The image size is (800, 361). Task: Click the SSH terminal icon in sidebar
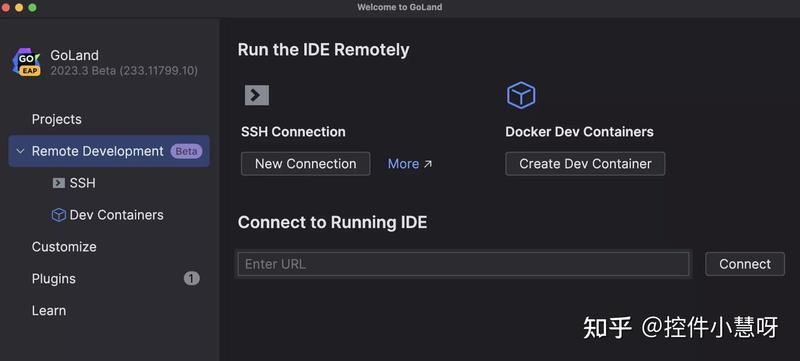(59, 183)
